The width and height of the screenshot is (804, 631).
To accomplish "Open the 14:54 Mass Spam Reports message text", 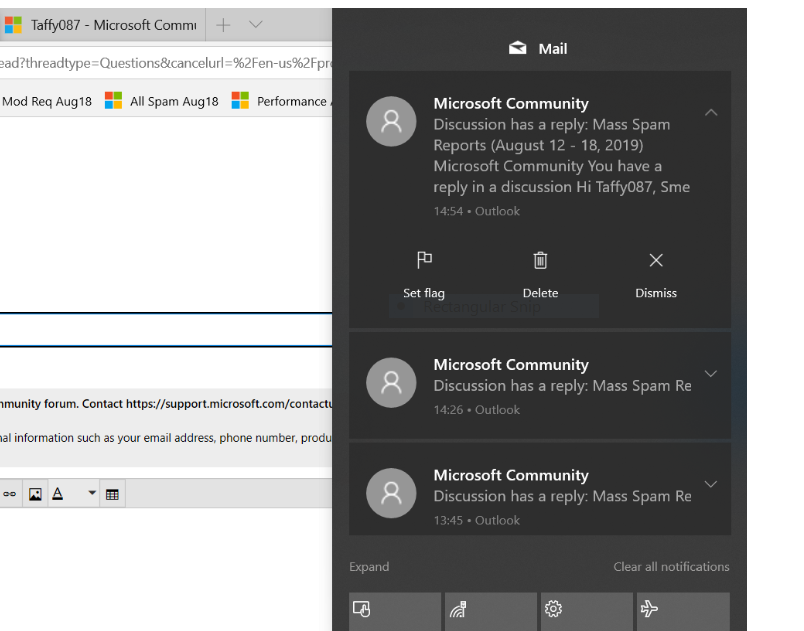I will coord(561,156).
